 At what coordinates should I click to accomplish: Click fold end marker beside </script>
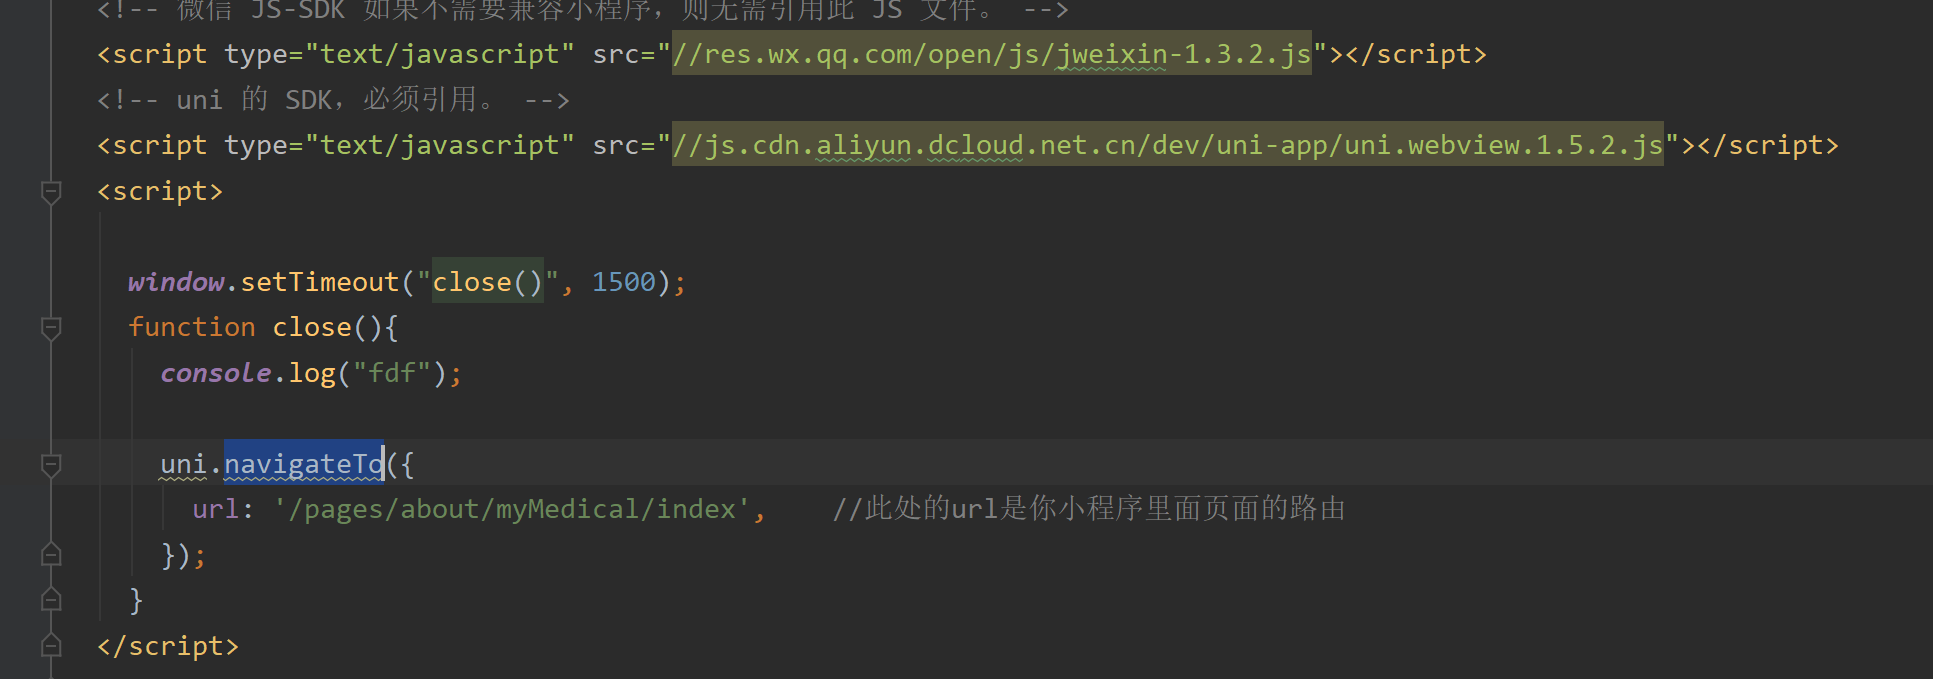51,645
